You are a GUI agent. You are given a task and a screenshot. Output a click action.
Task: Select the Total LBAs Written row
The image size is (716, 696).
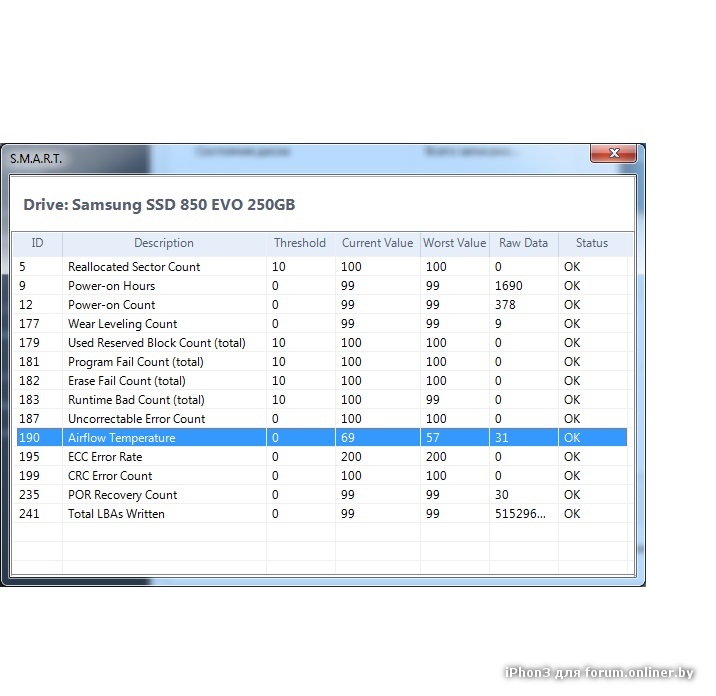pyautogui.click(x=321, y=514)
